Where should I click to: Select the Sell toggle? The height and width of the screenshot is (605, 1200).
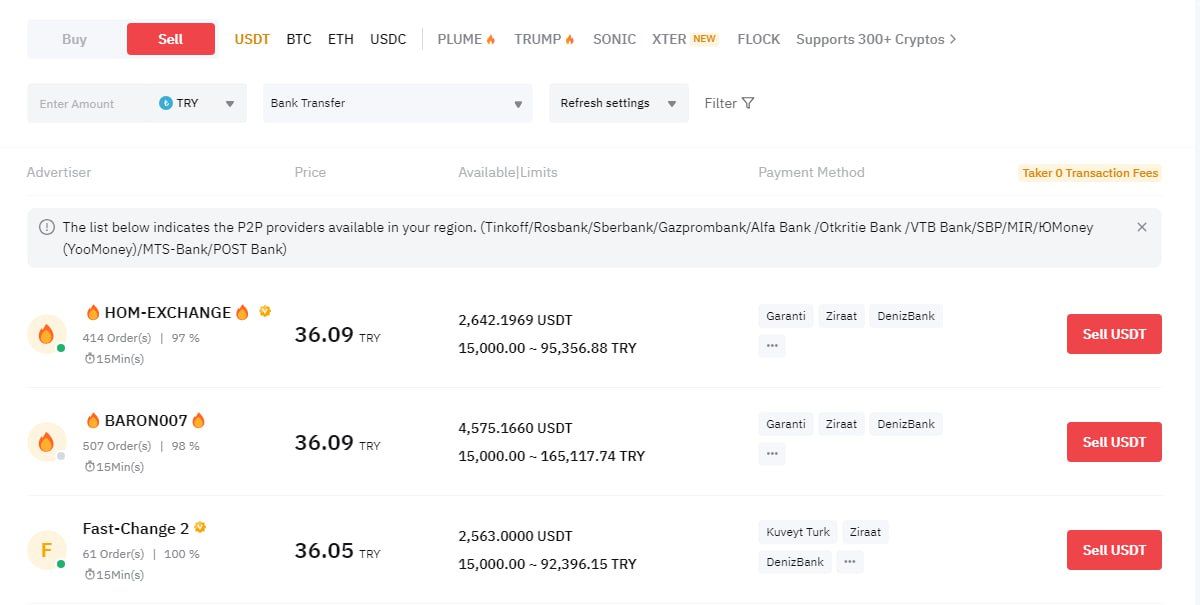point(170,39)
